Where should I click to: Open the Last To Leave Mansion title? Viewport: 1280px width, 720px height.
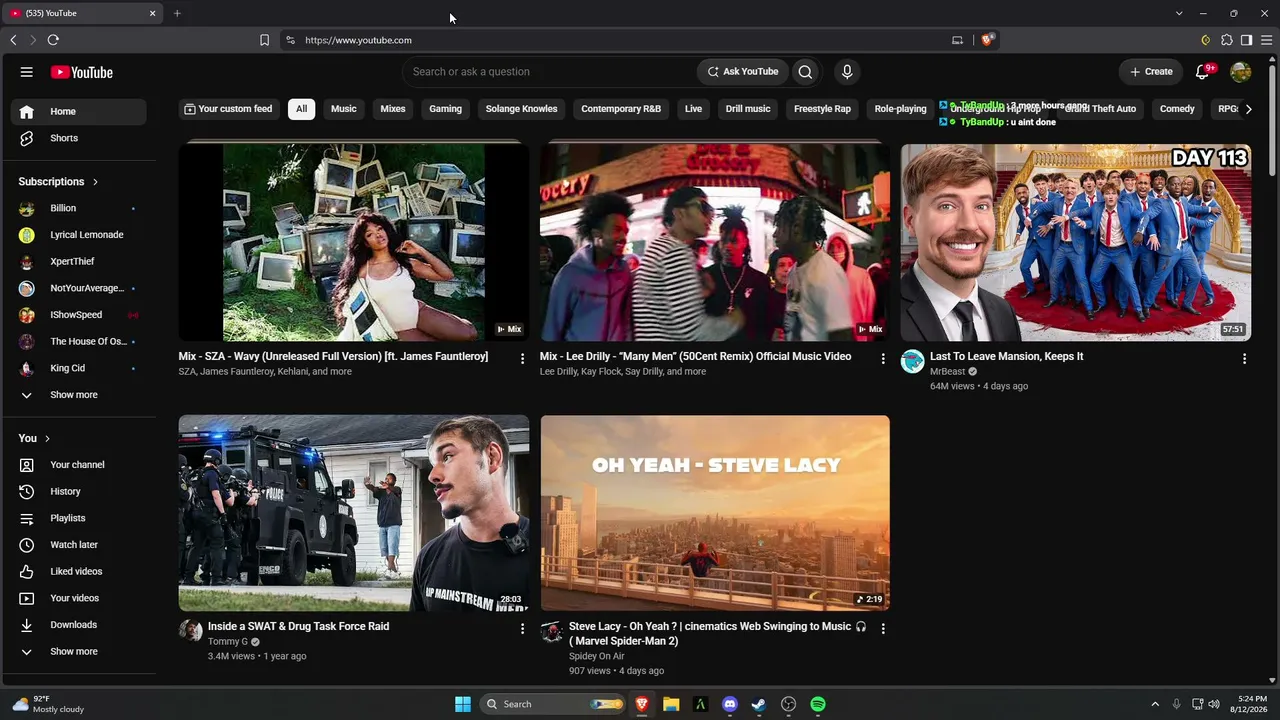click(1007, 356)
